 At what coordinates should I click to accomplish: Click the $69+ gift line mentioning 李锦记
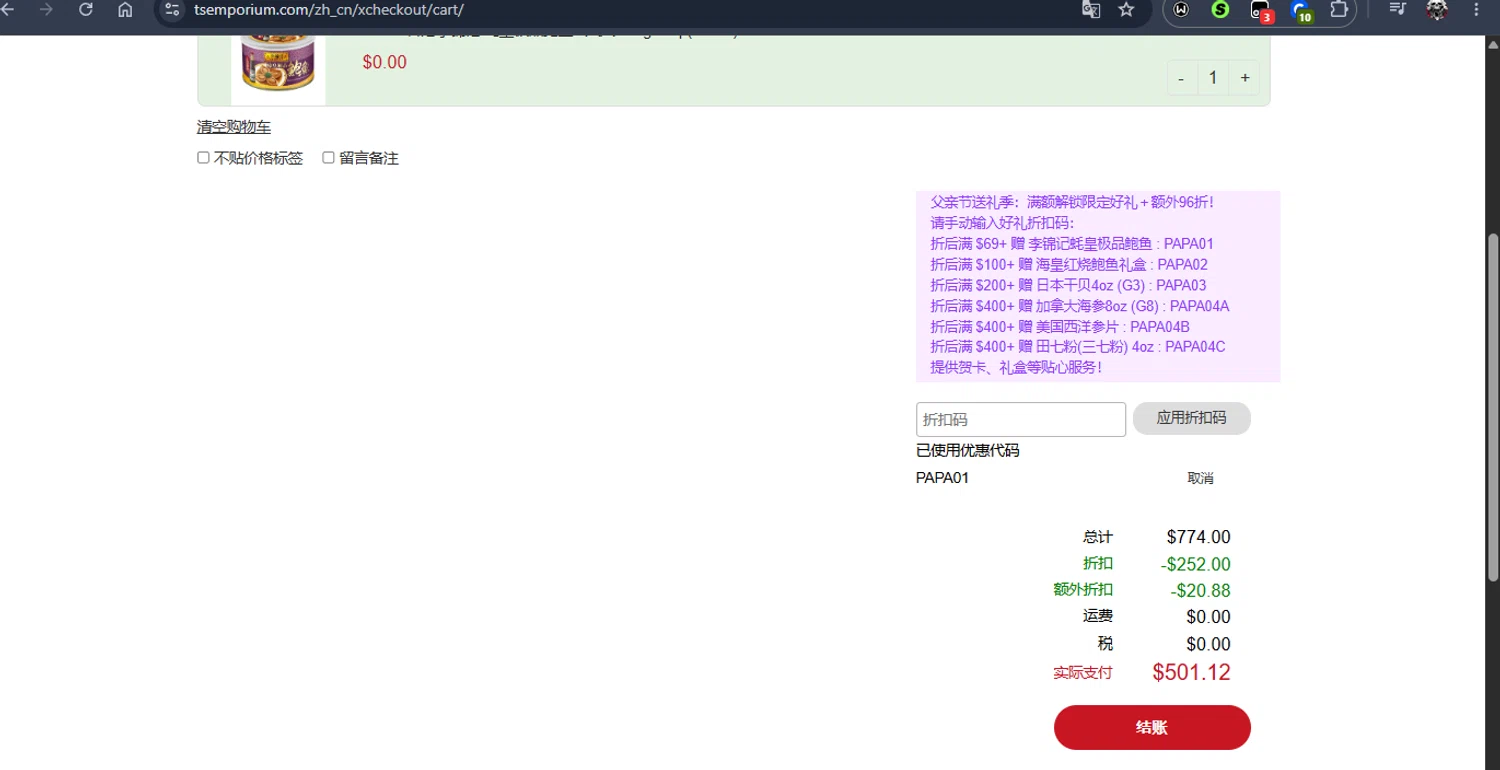pyautogui.click(x=1072, y=244)
